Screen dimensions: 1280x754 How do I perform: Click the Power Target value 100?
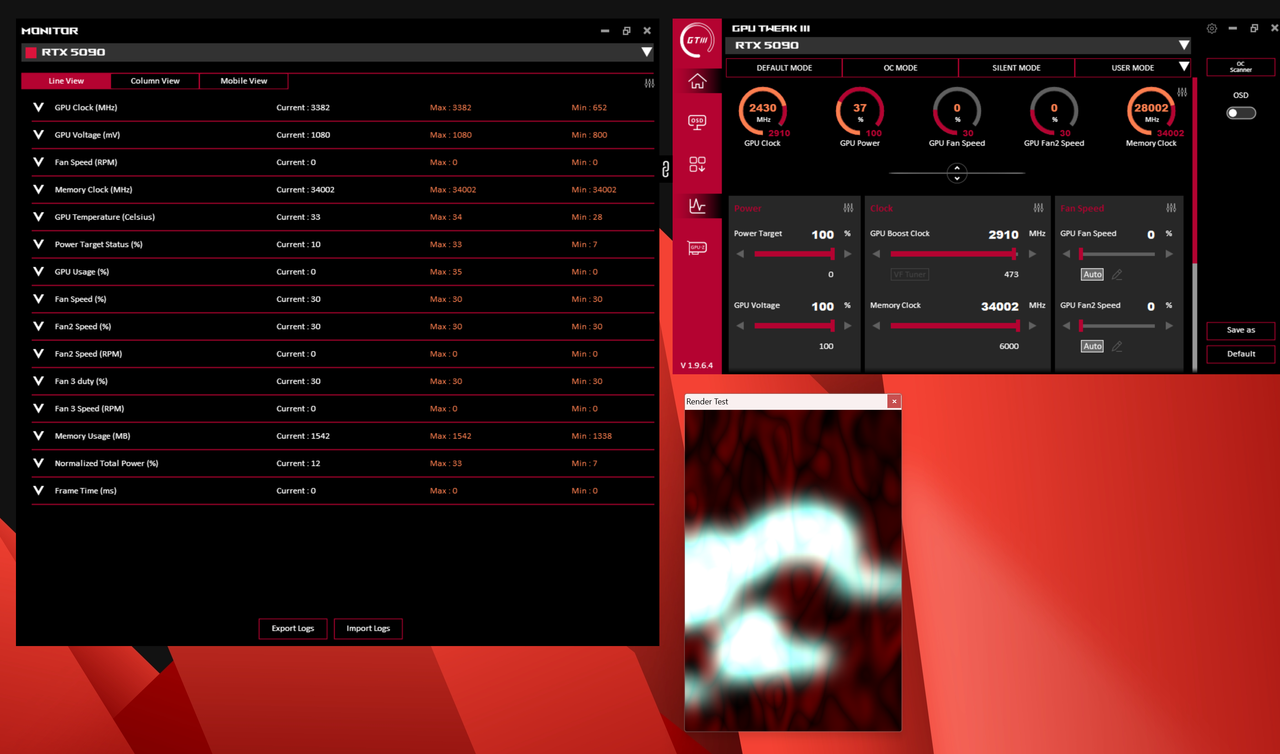point(823,235)
